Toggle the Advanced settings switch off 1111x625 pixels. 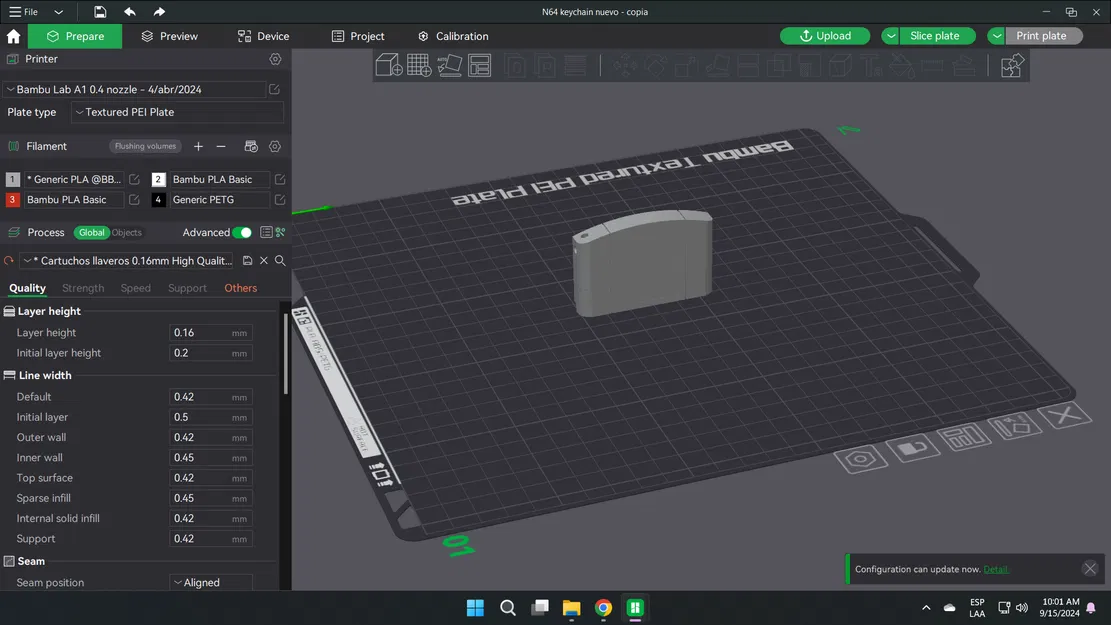coord(242,233)
